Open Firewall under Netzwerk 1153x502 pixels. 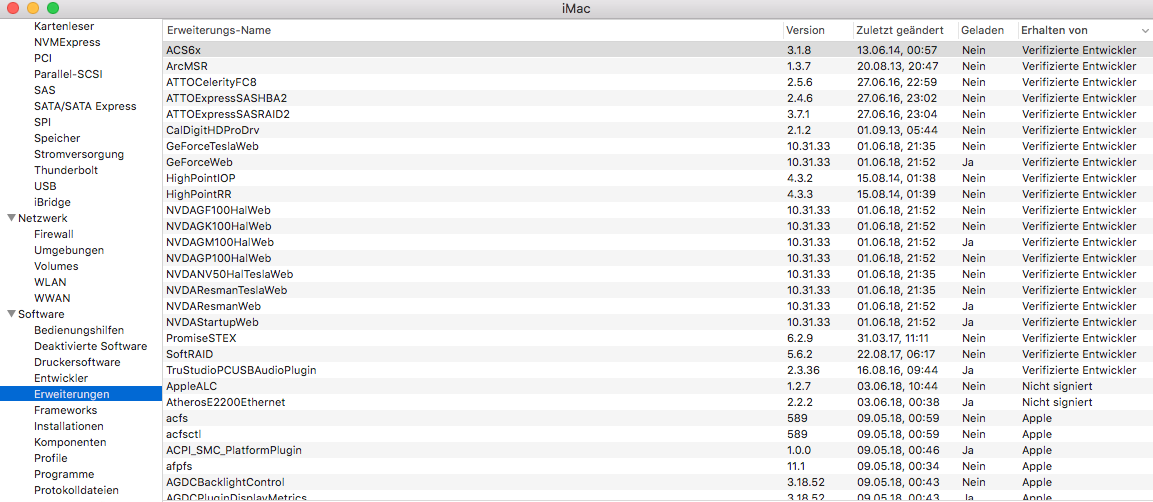coord(54,234)
